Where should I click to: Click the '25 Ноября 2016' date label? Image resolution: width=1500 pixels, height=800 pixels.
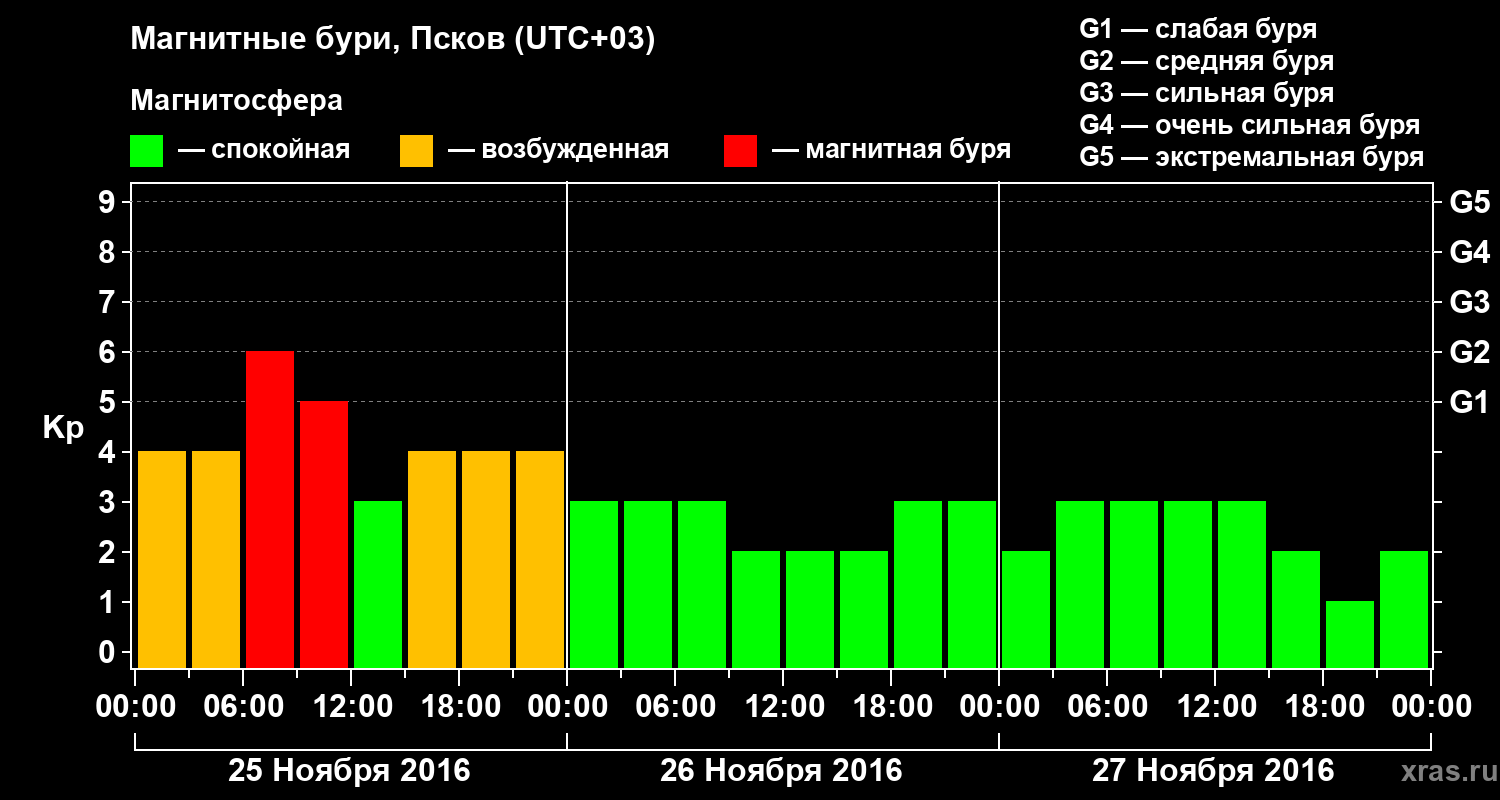tap(349, 771)
